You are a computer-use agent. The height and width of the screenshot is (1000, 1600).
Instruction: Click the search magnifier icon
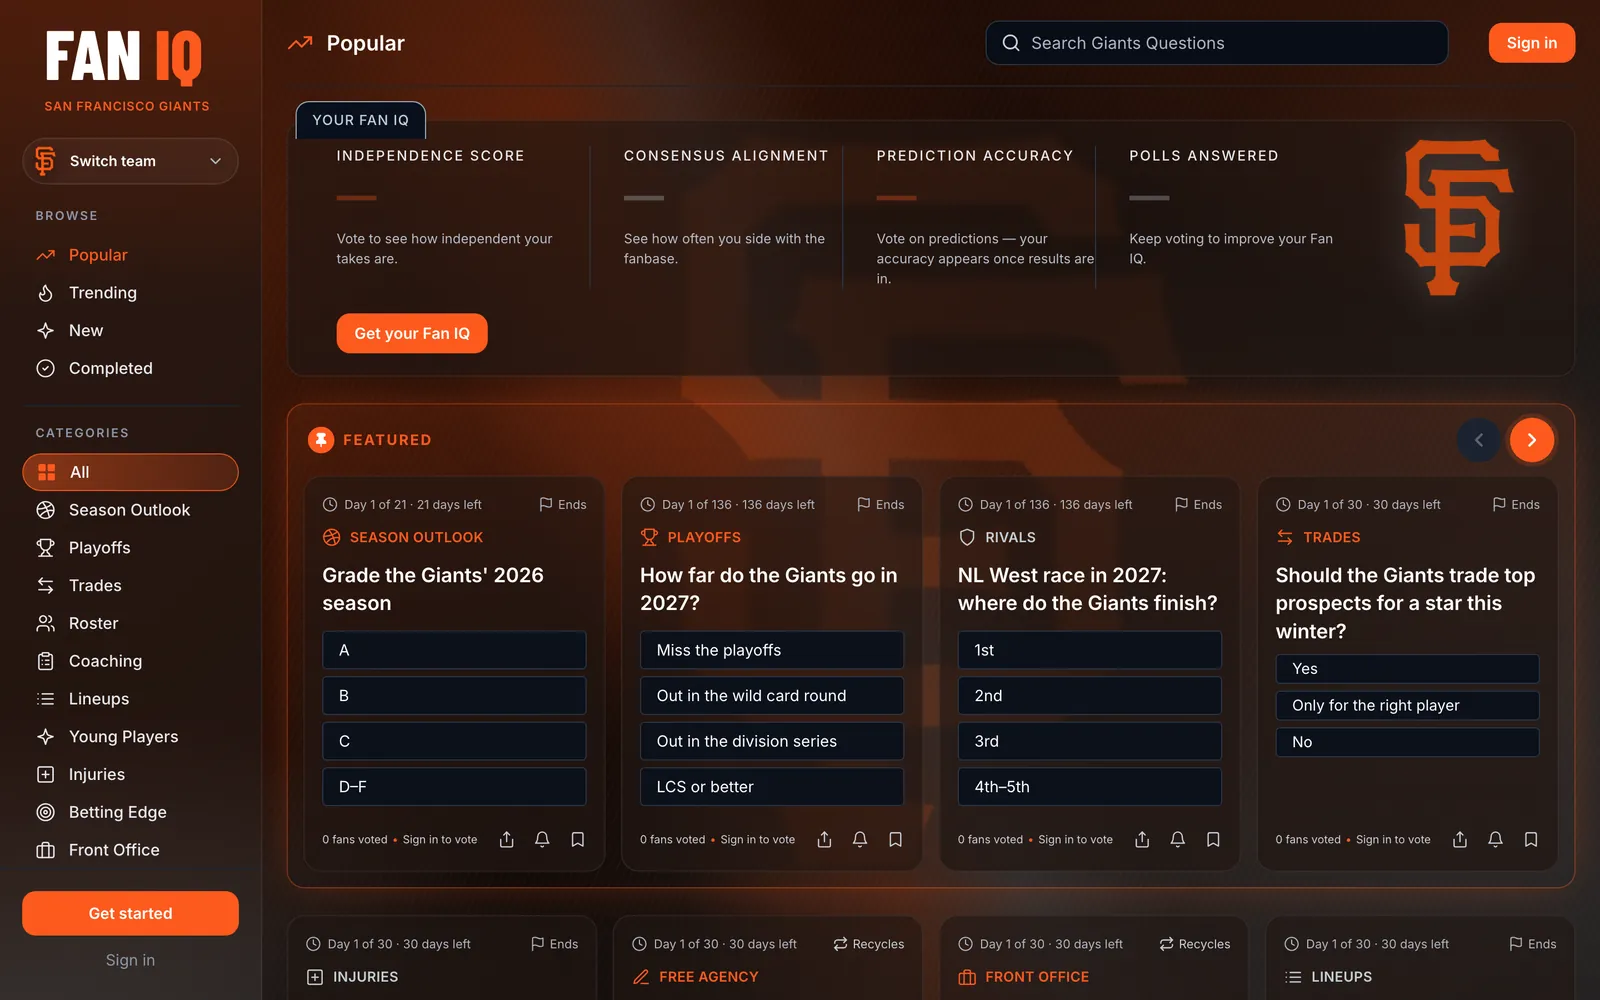click(1011, 43)
